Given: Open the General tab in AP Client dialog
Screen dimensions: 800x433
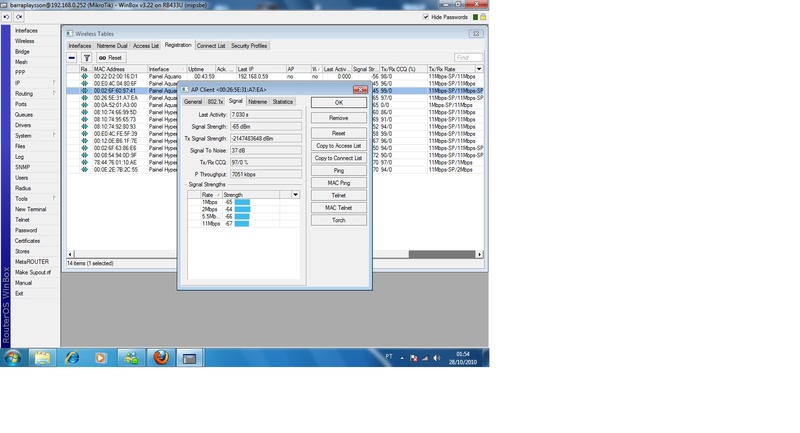Looking at the screenshot, I should (x=193, y=101).
